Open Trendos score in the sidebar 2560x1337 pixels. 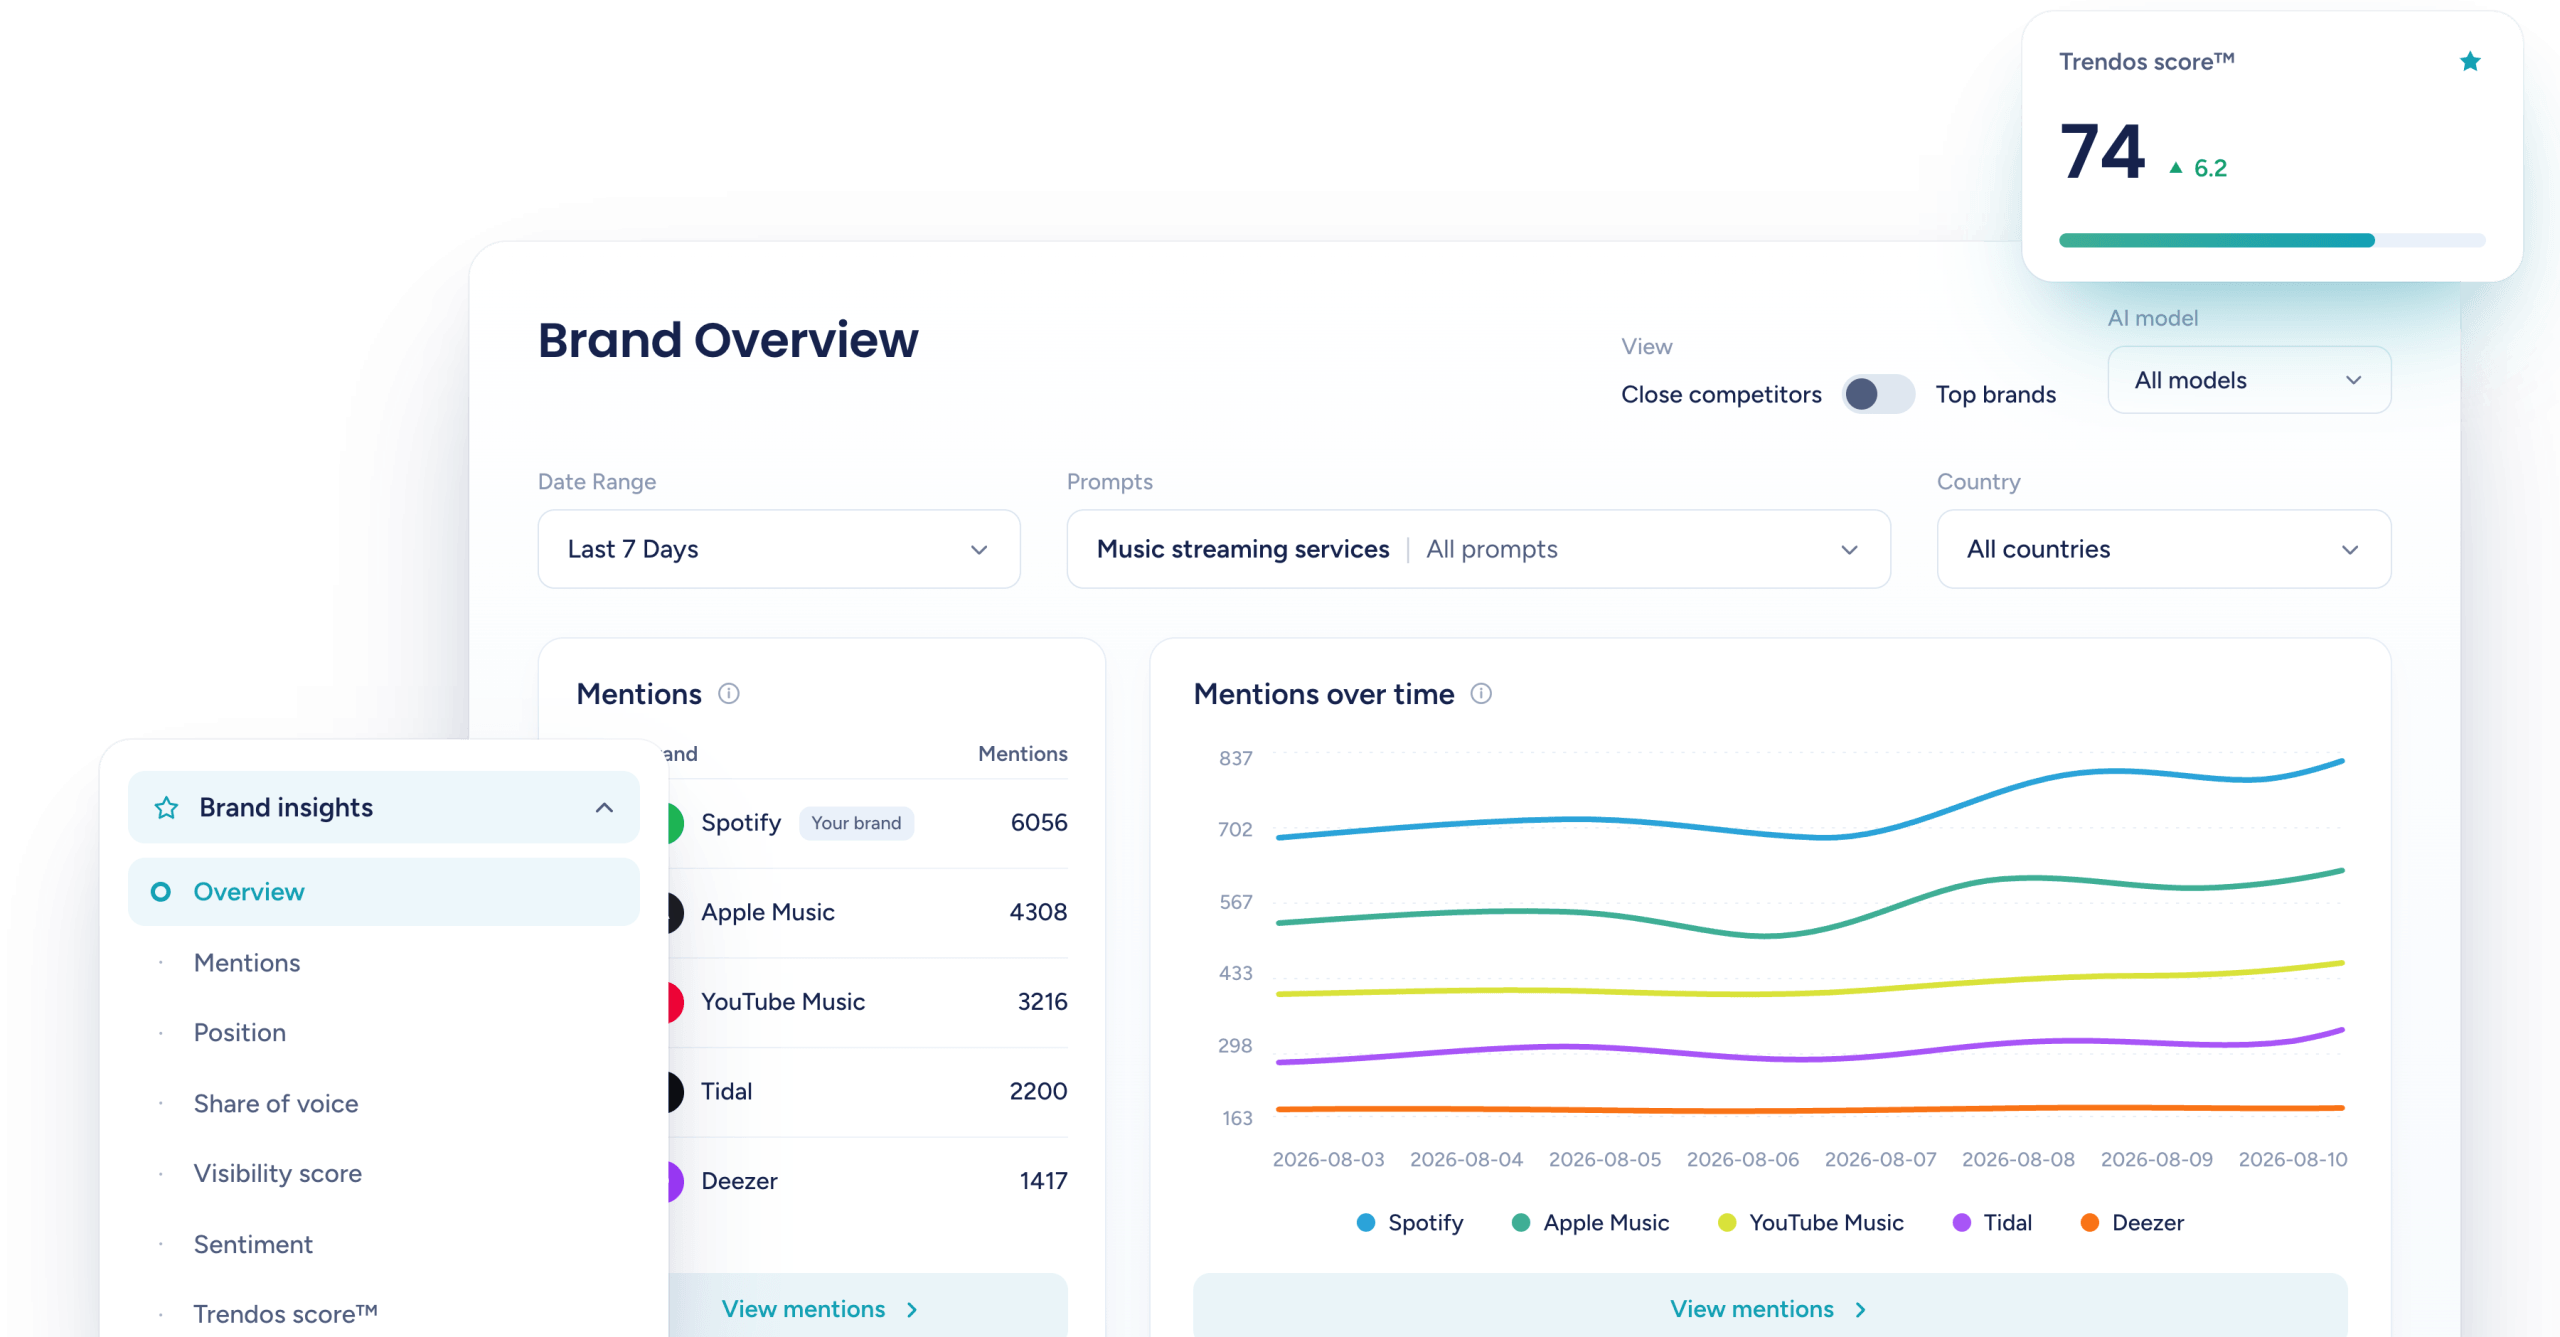point(286,1314)
